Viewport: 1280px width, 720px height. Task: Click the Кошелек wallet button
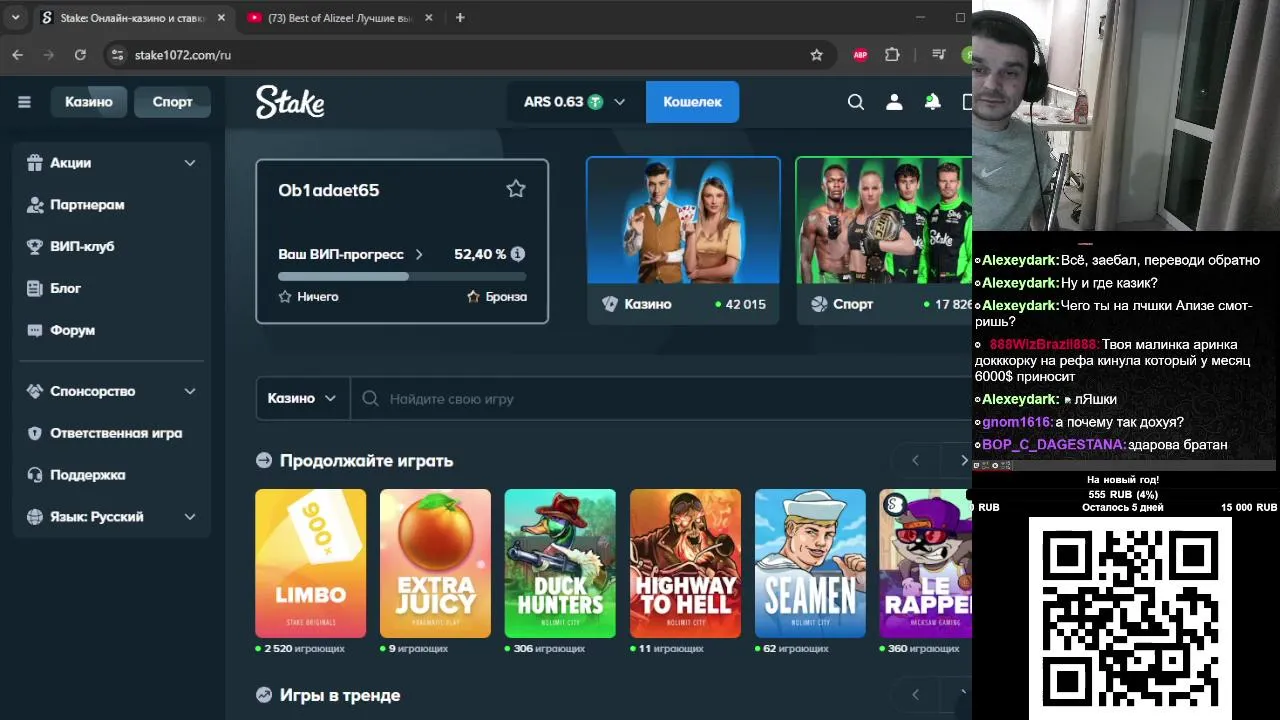coord(692,102)
